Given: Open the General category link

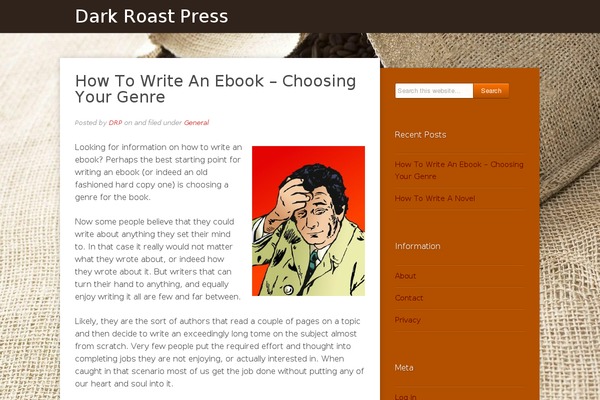Looking at the screenshot, I should [x=196, y=123].
